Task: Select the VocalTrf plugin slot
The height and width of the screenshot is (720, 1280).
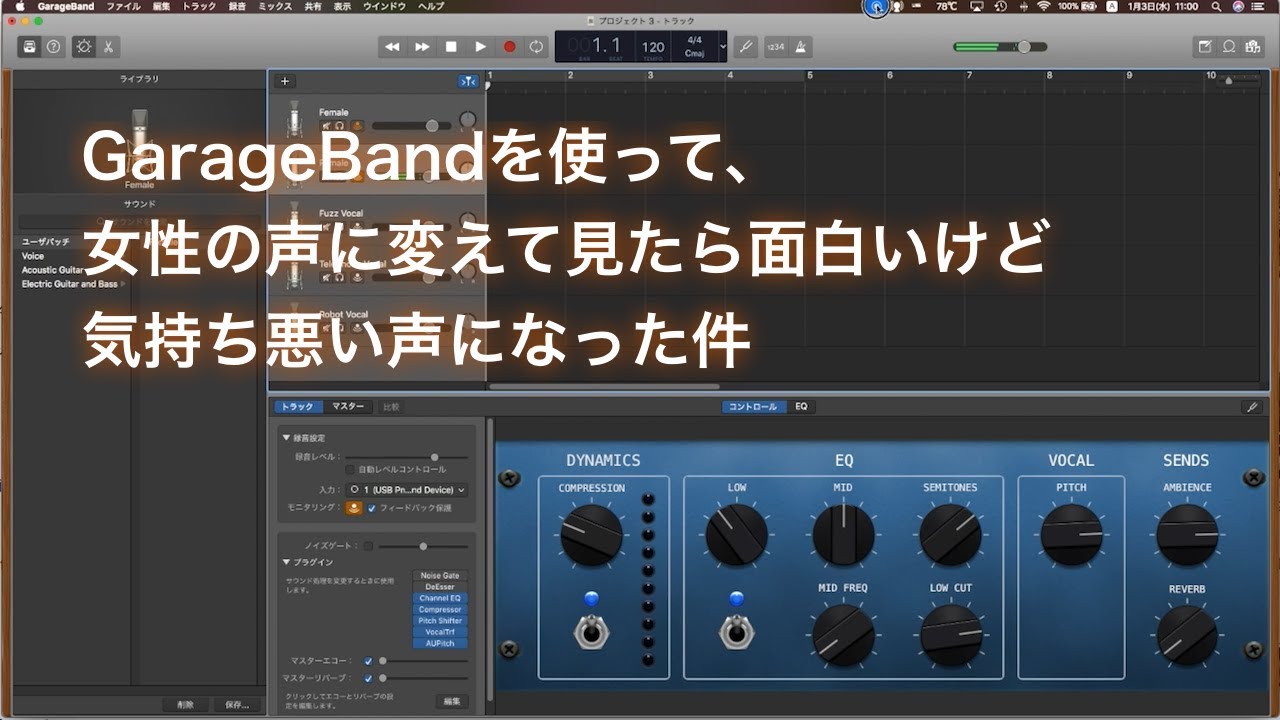Action: 440,632
